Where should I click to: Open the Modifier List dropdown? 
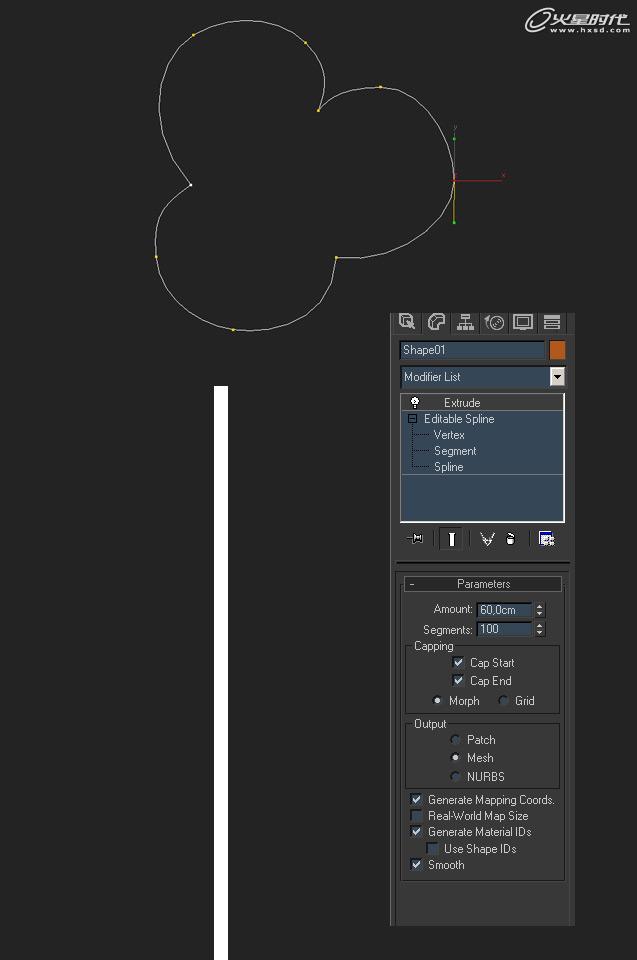[557, 377]
